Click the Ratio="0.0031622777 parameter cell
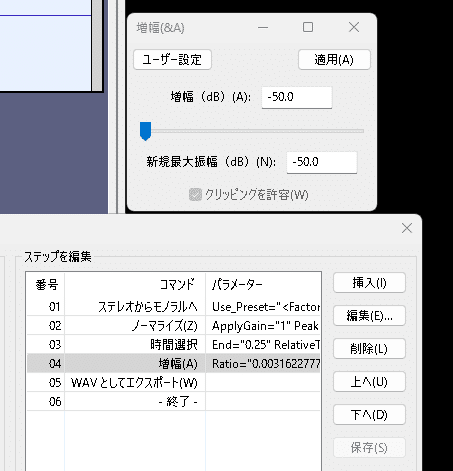The height and width of the screenshot is (471, 453). pos(263,363)
